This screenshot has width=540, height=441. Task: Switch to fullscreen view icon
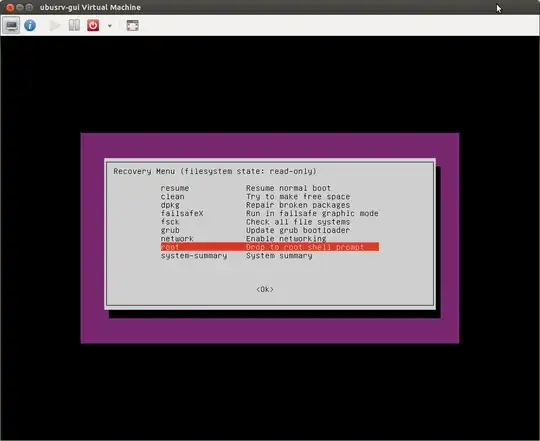coord(133,25)
